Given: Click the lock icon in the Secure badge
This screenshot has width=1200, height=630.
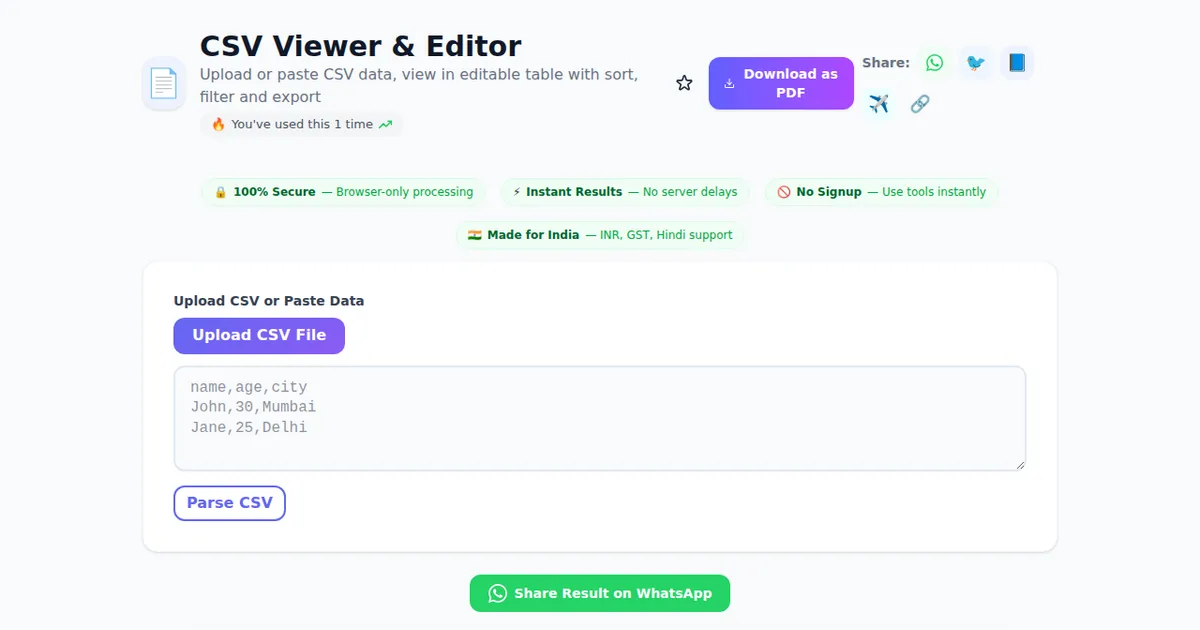Looking at the screenshot, I should pos(219,191).
